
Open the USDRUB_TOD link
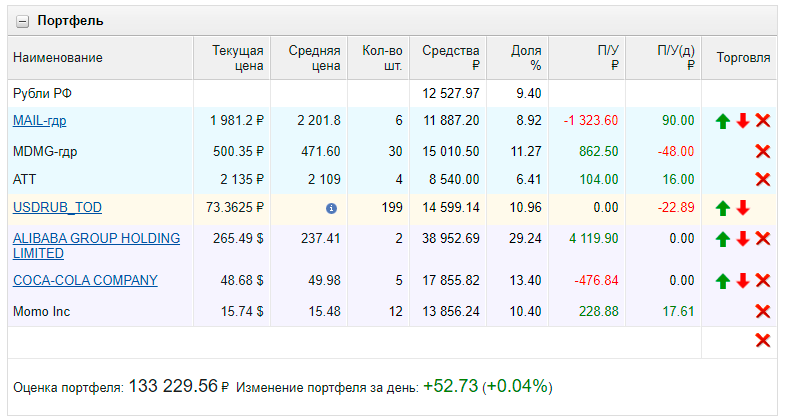tap(57, 207)
